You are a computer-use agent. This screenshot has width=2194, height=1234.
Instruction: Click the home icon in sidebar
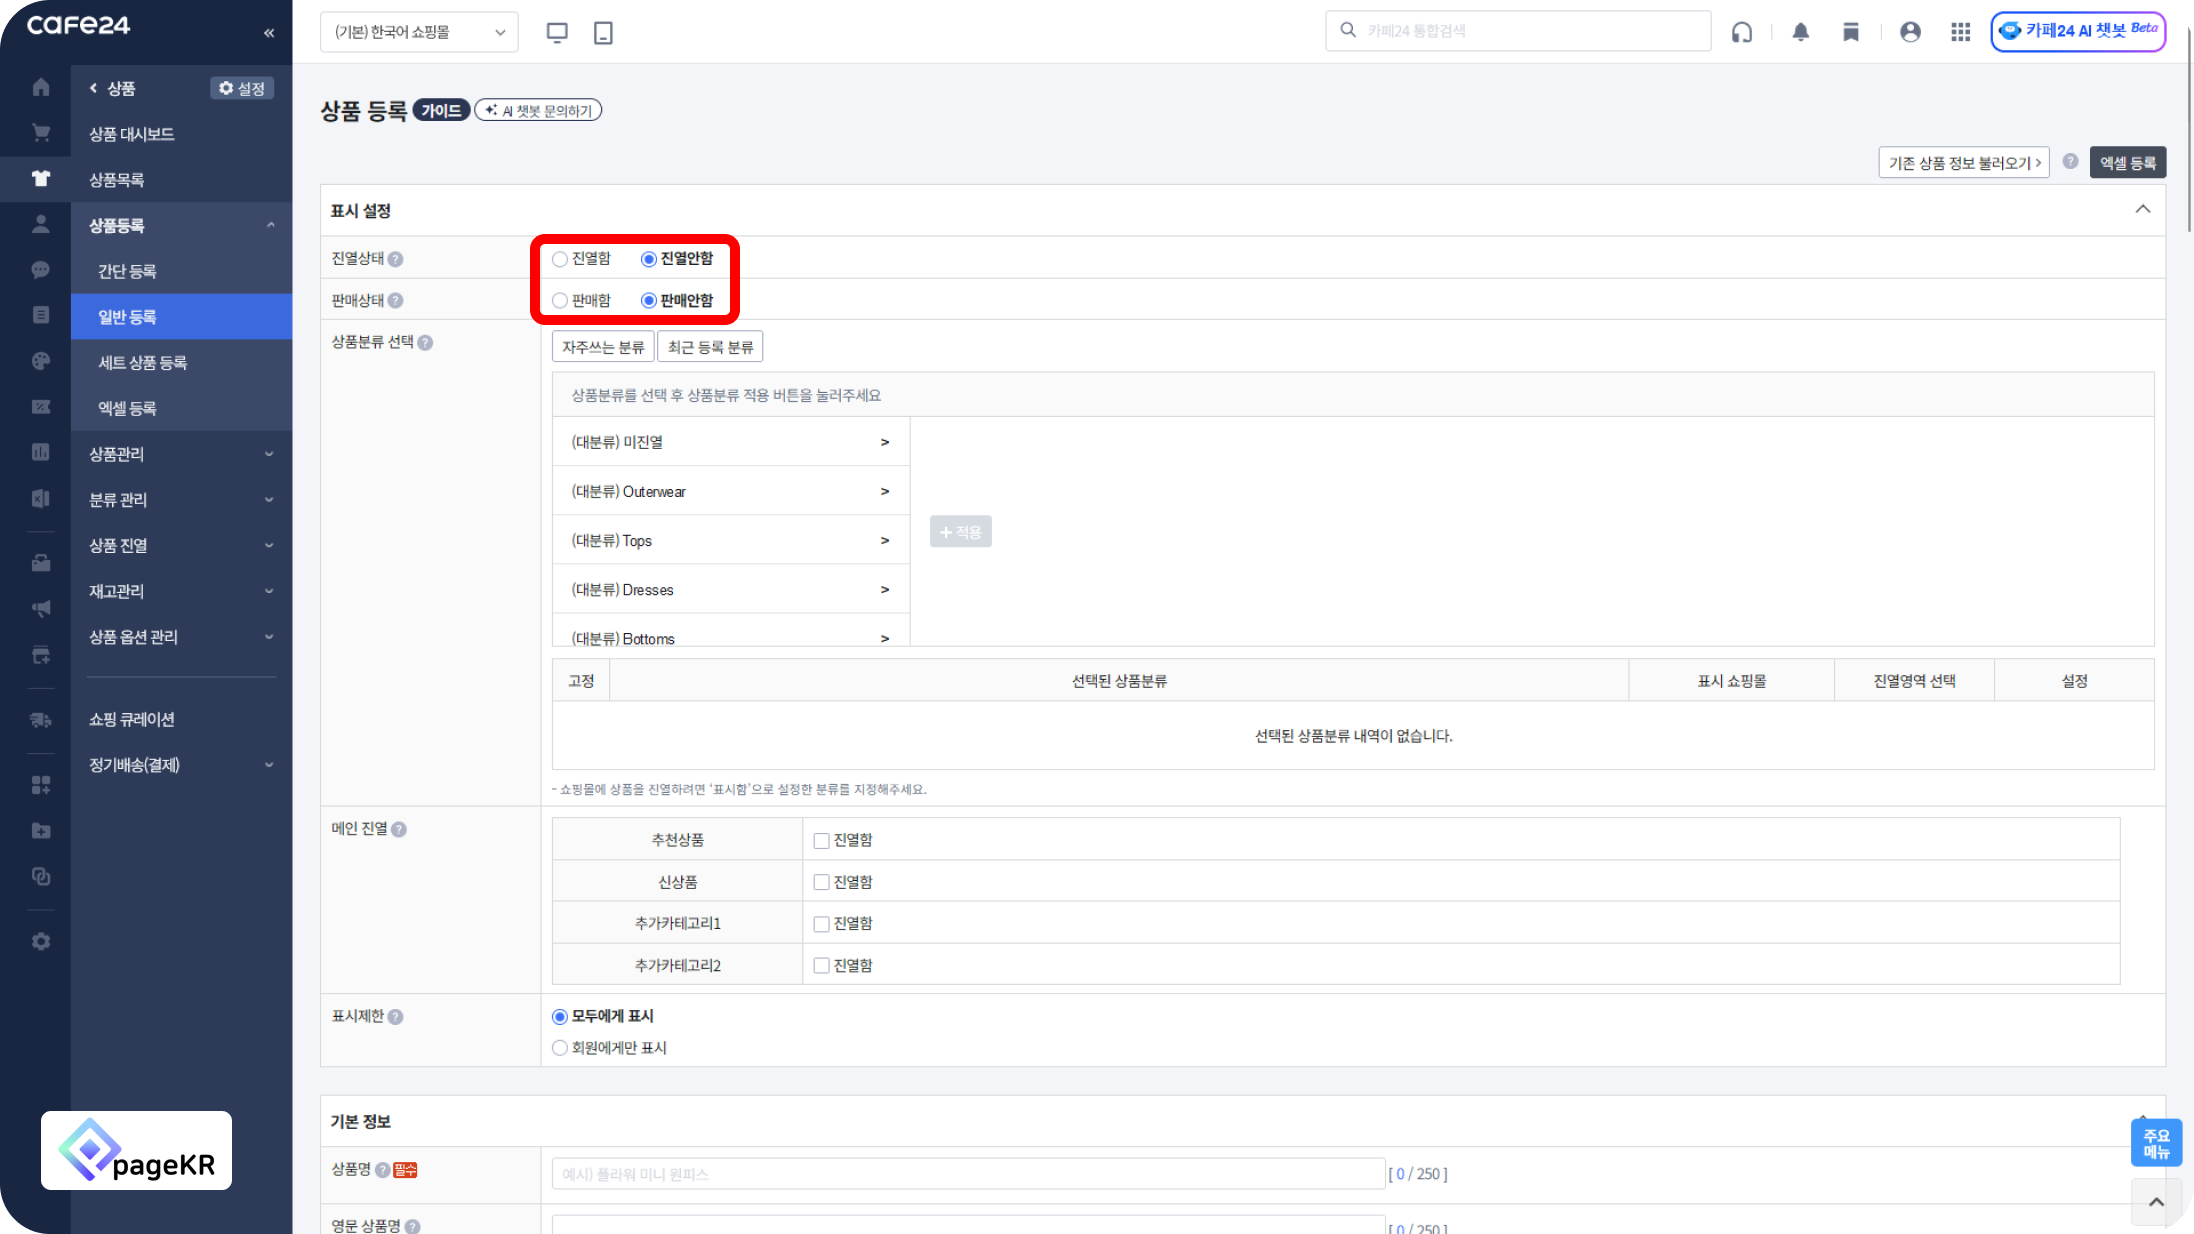pos(41,88)
